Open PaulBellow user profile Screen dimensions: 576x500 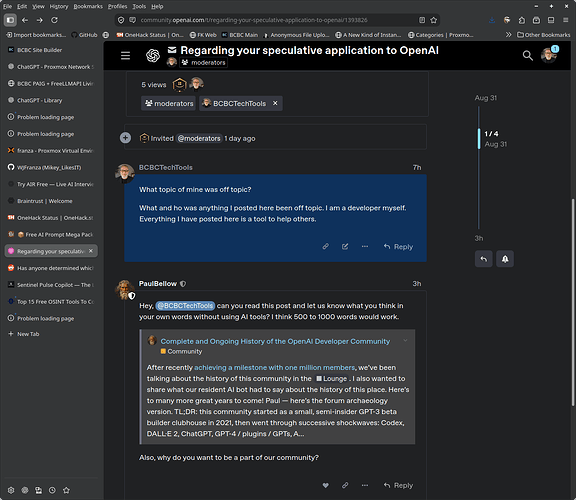tap(158, 284)
